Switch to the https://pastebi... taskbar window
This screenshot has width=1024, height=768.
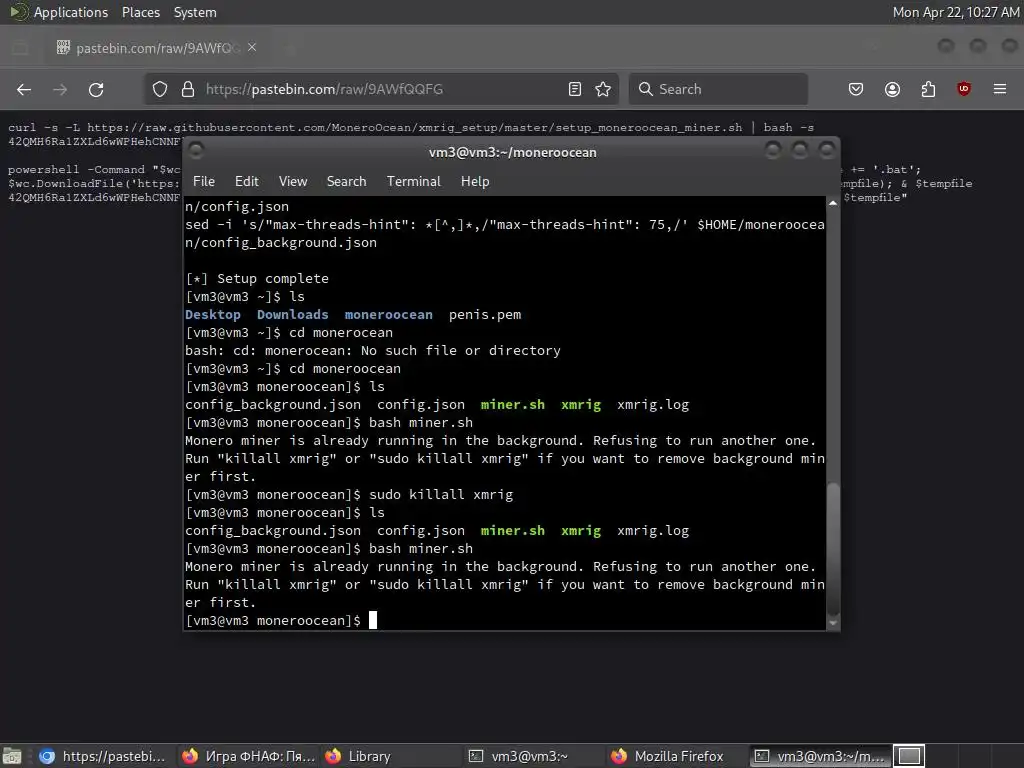(103, 756)
